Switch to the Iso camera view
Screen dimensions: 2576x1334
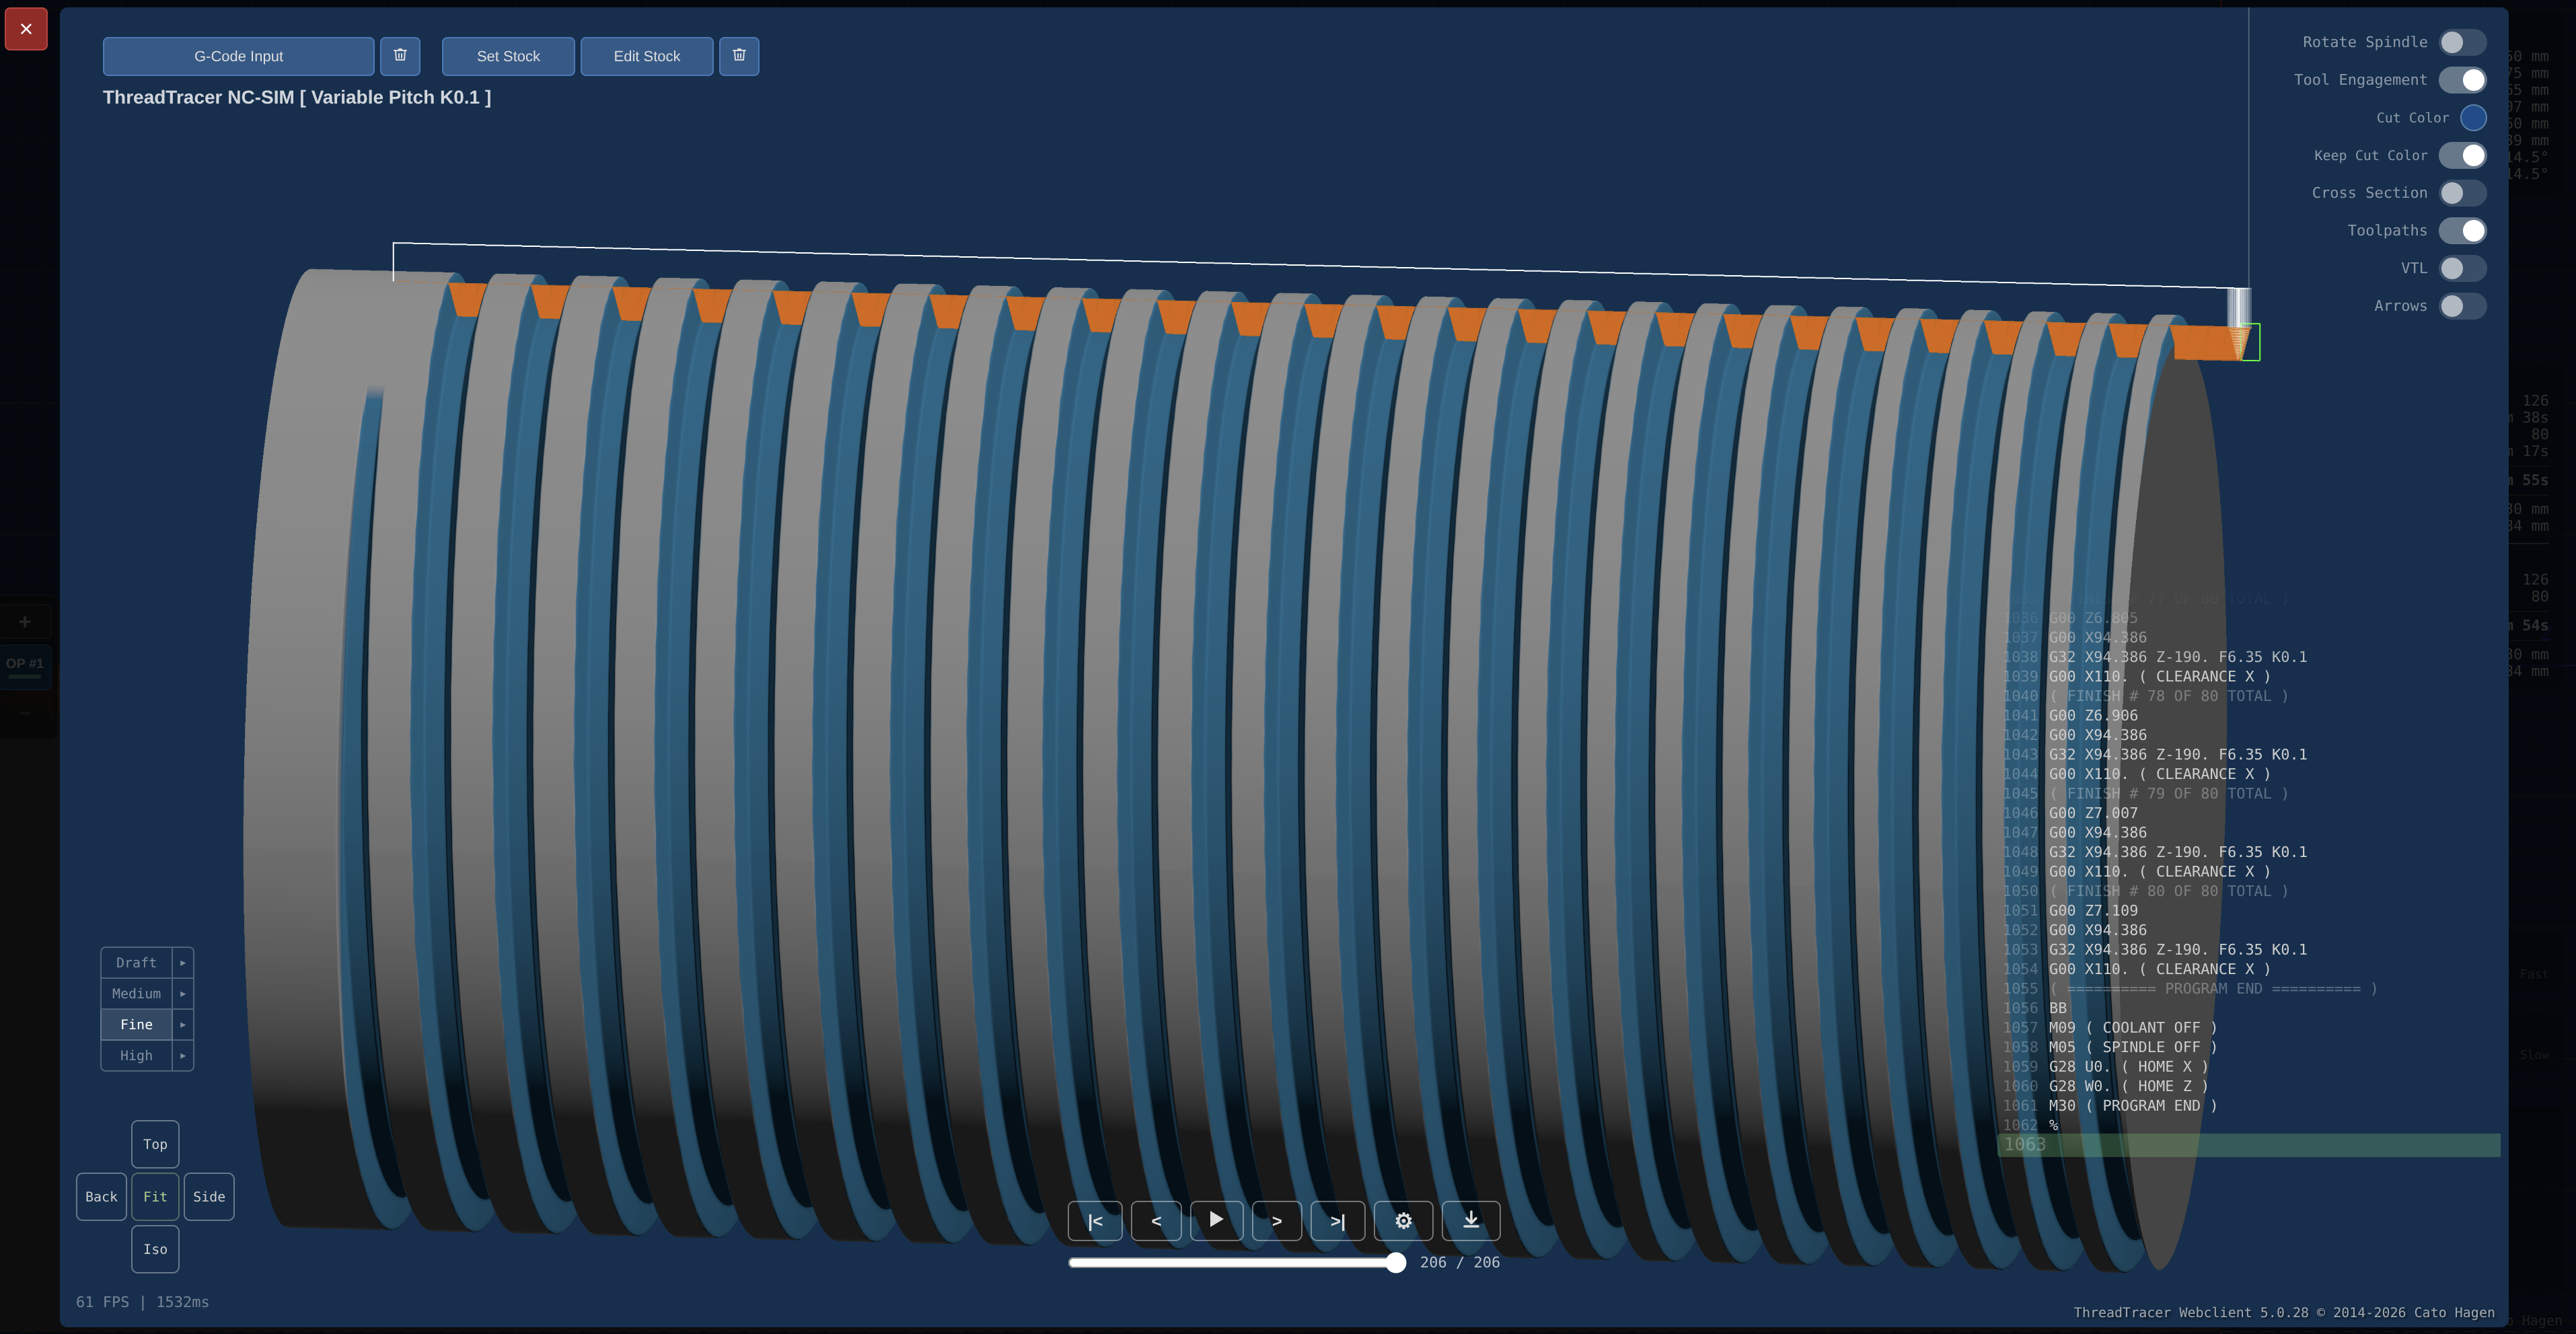click(x=155, y=1249)
